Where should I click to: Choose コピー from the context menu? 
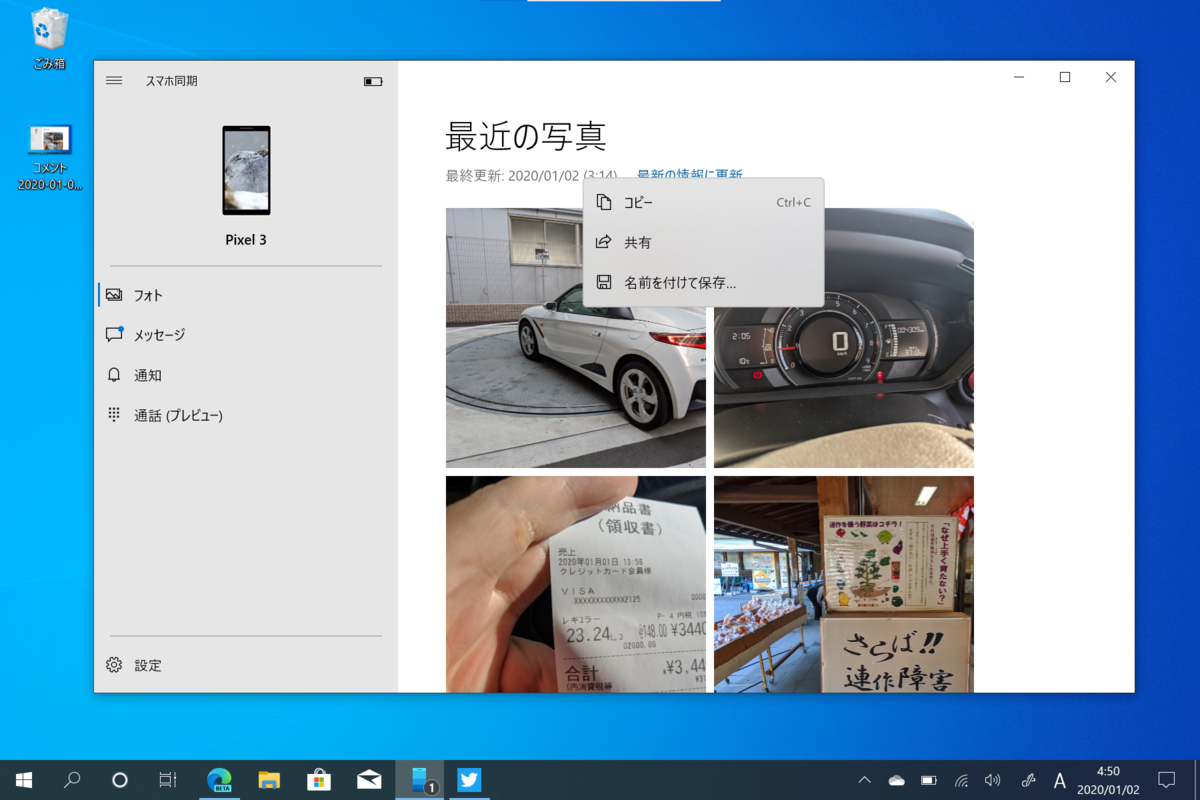pyautogui.click(x=703, y=202)
